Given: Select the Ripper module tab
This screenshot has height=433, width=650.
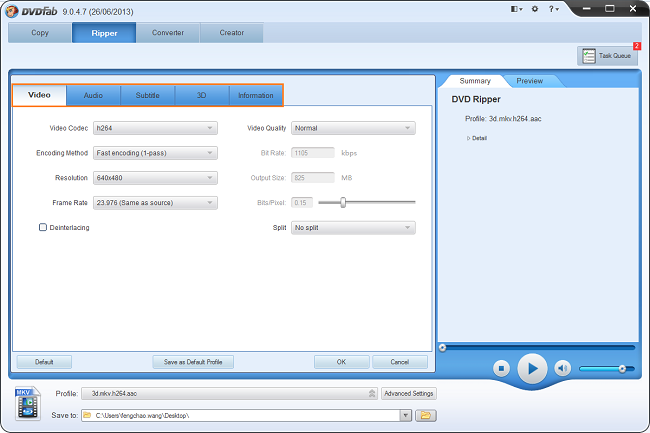Looking at the screenshot, I should [x=104, y=33].
